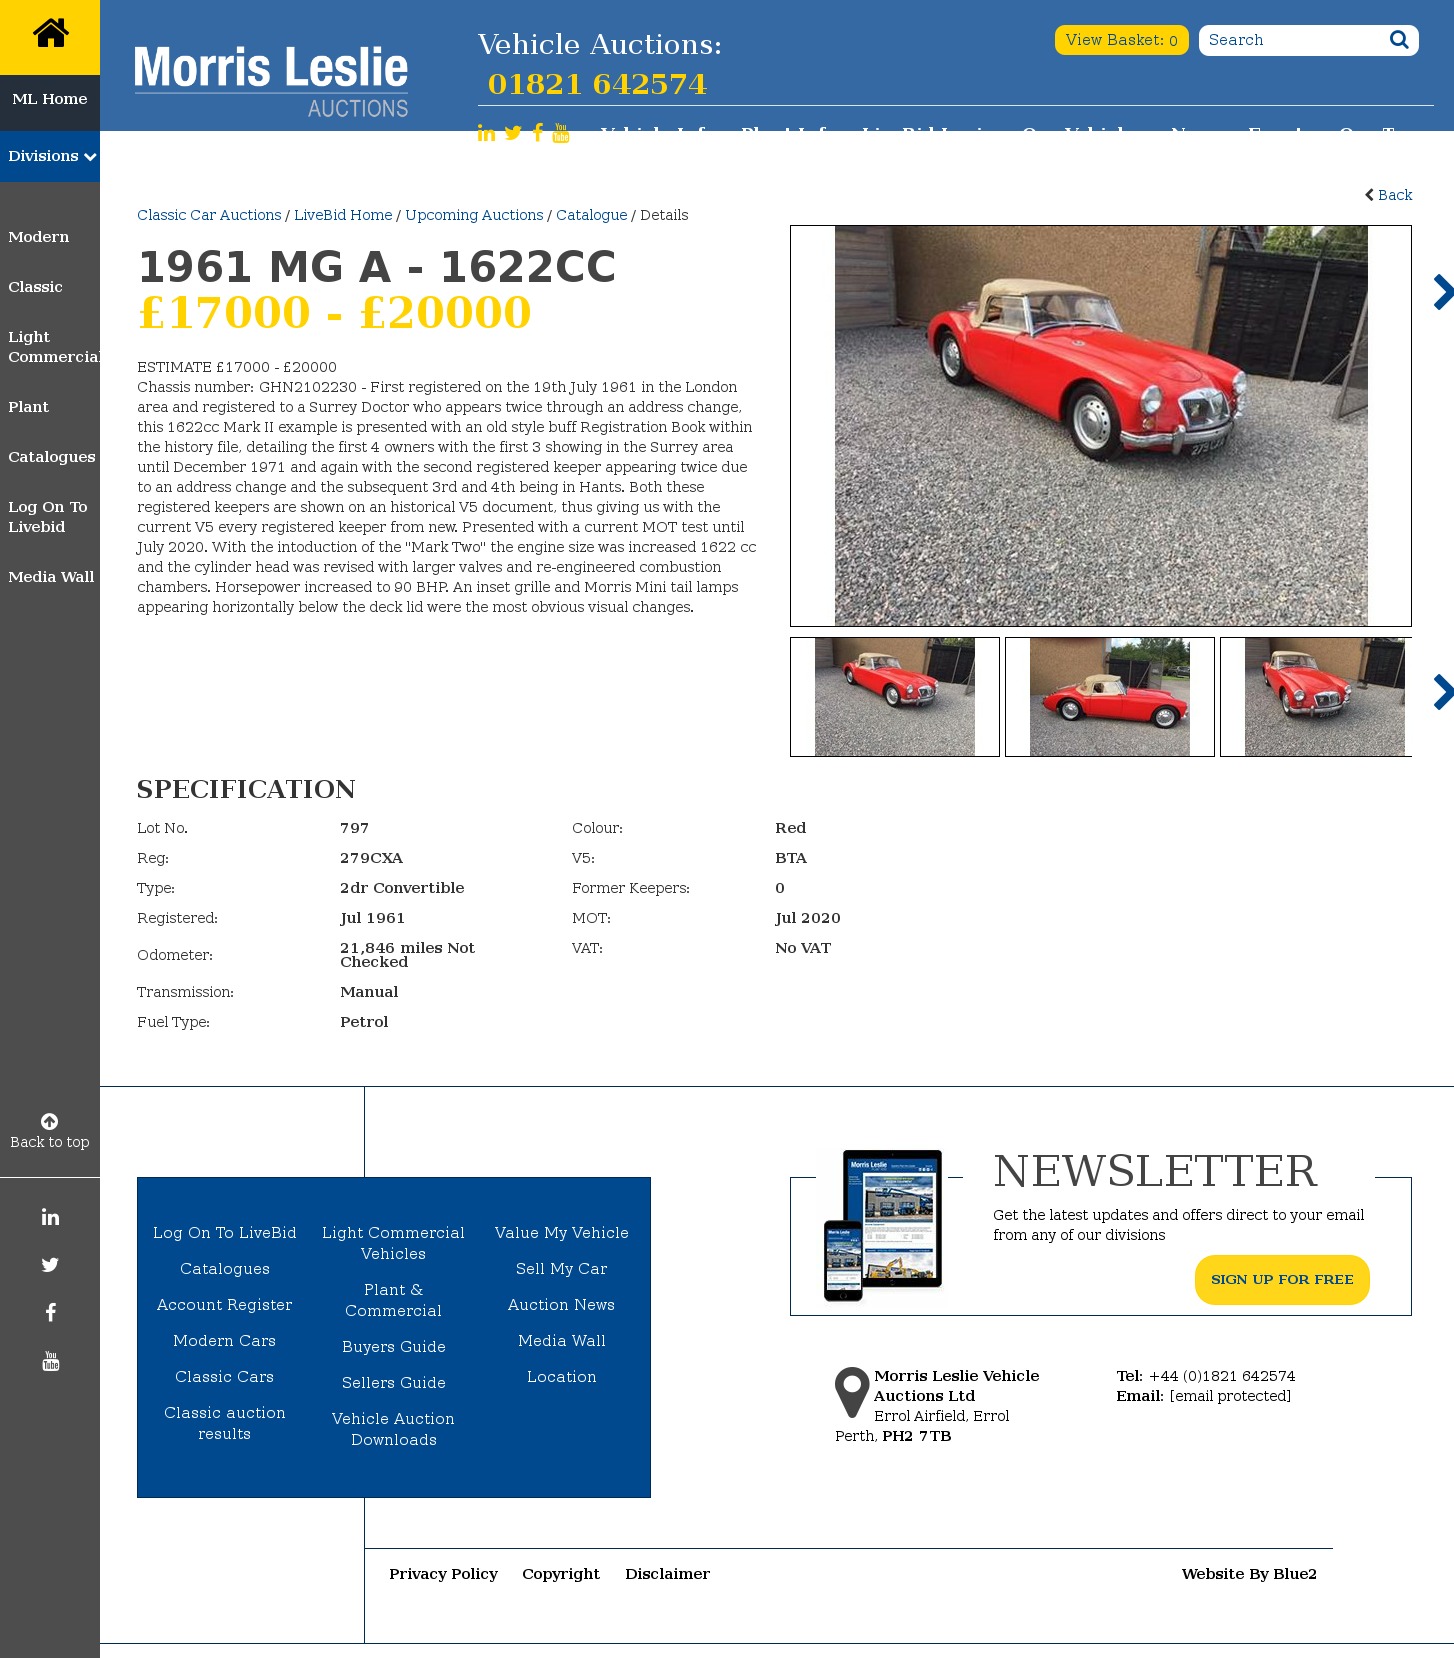
Task: Open Catalogues in the sidebar
Action: tap(52, 457)
